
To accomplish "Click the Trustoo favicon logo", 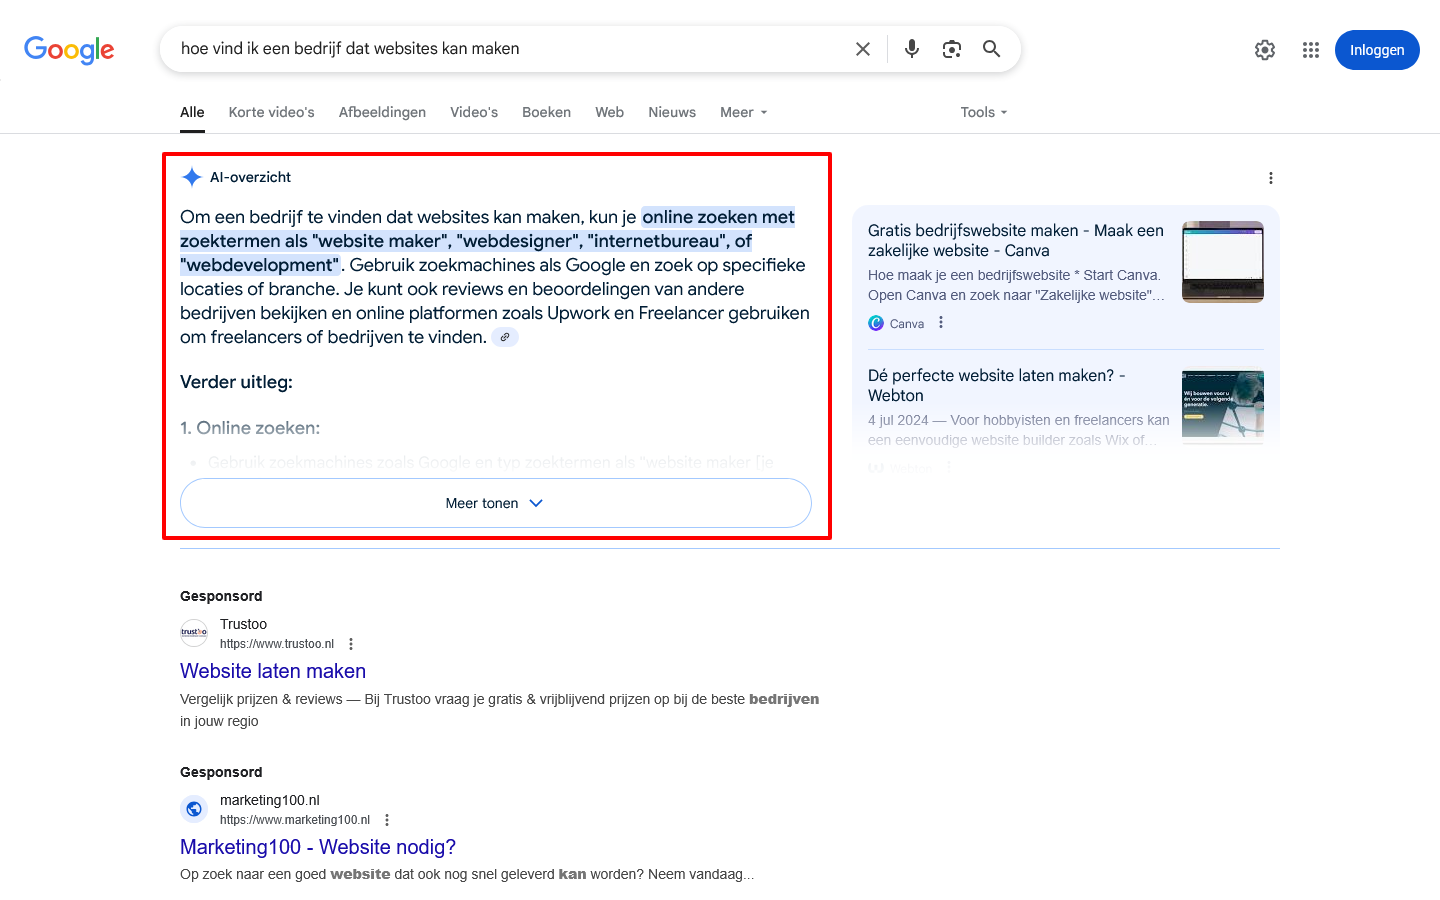I will point(194,633).
